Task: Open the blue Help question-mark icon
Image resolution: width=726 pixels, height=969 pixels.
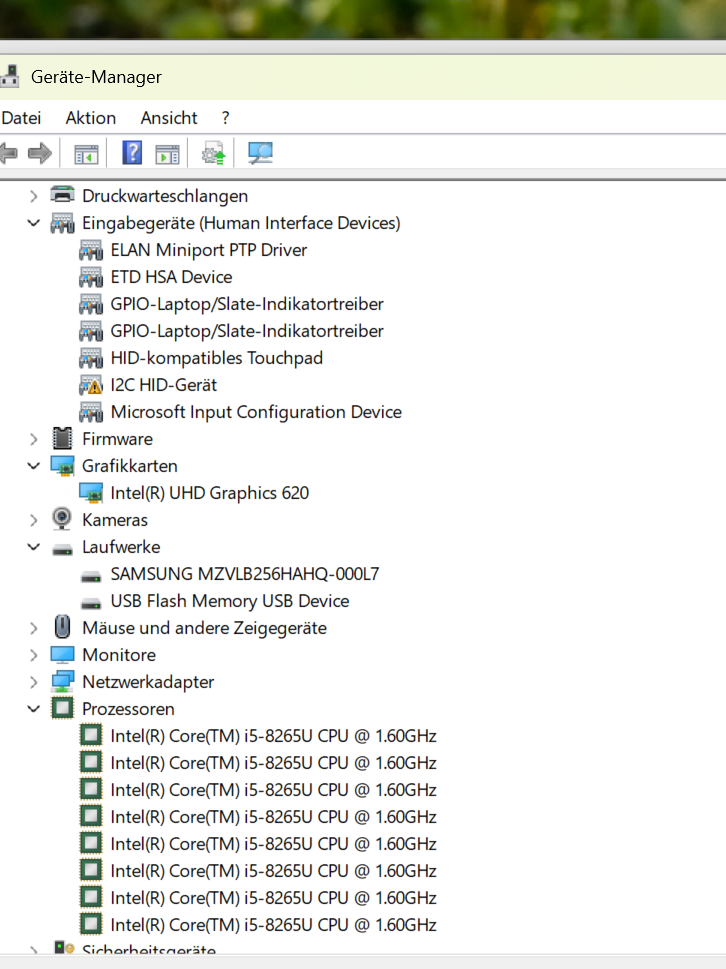Action: pos(132,153)
